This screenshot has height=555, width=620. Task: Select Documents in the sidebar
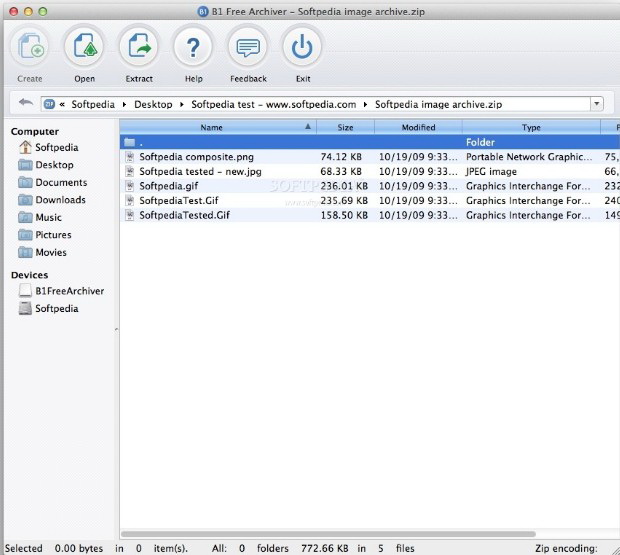click(61, 182)
